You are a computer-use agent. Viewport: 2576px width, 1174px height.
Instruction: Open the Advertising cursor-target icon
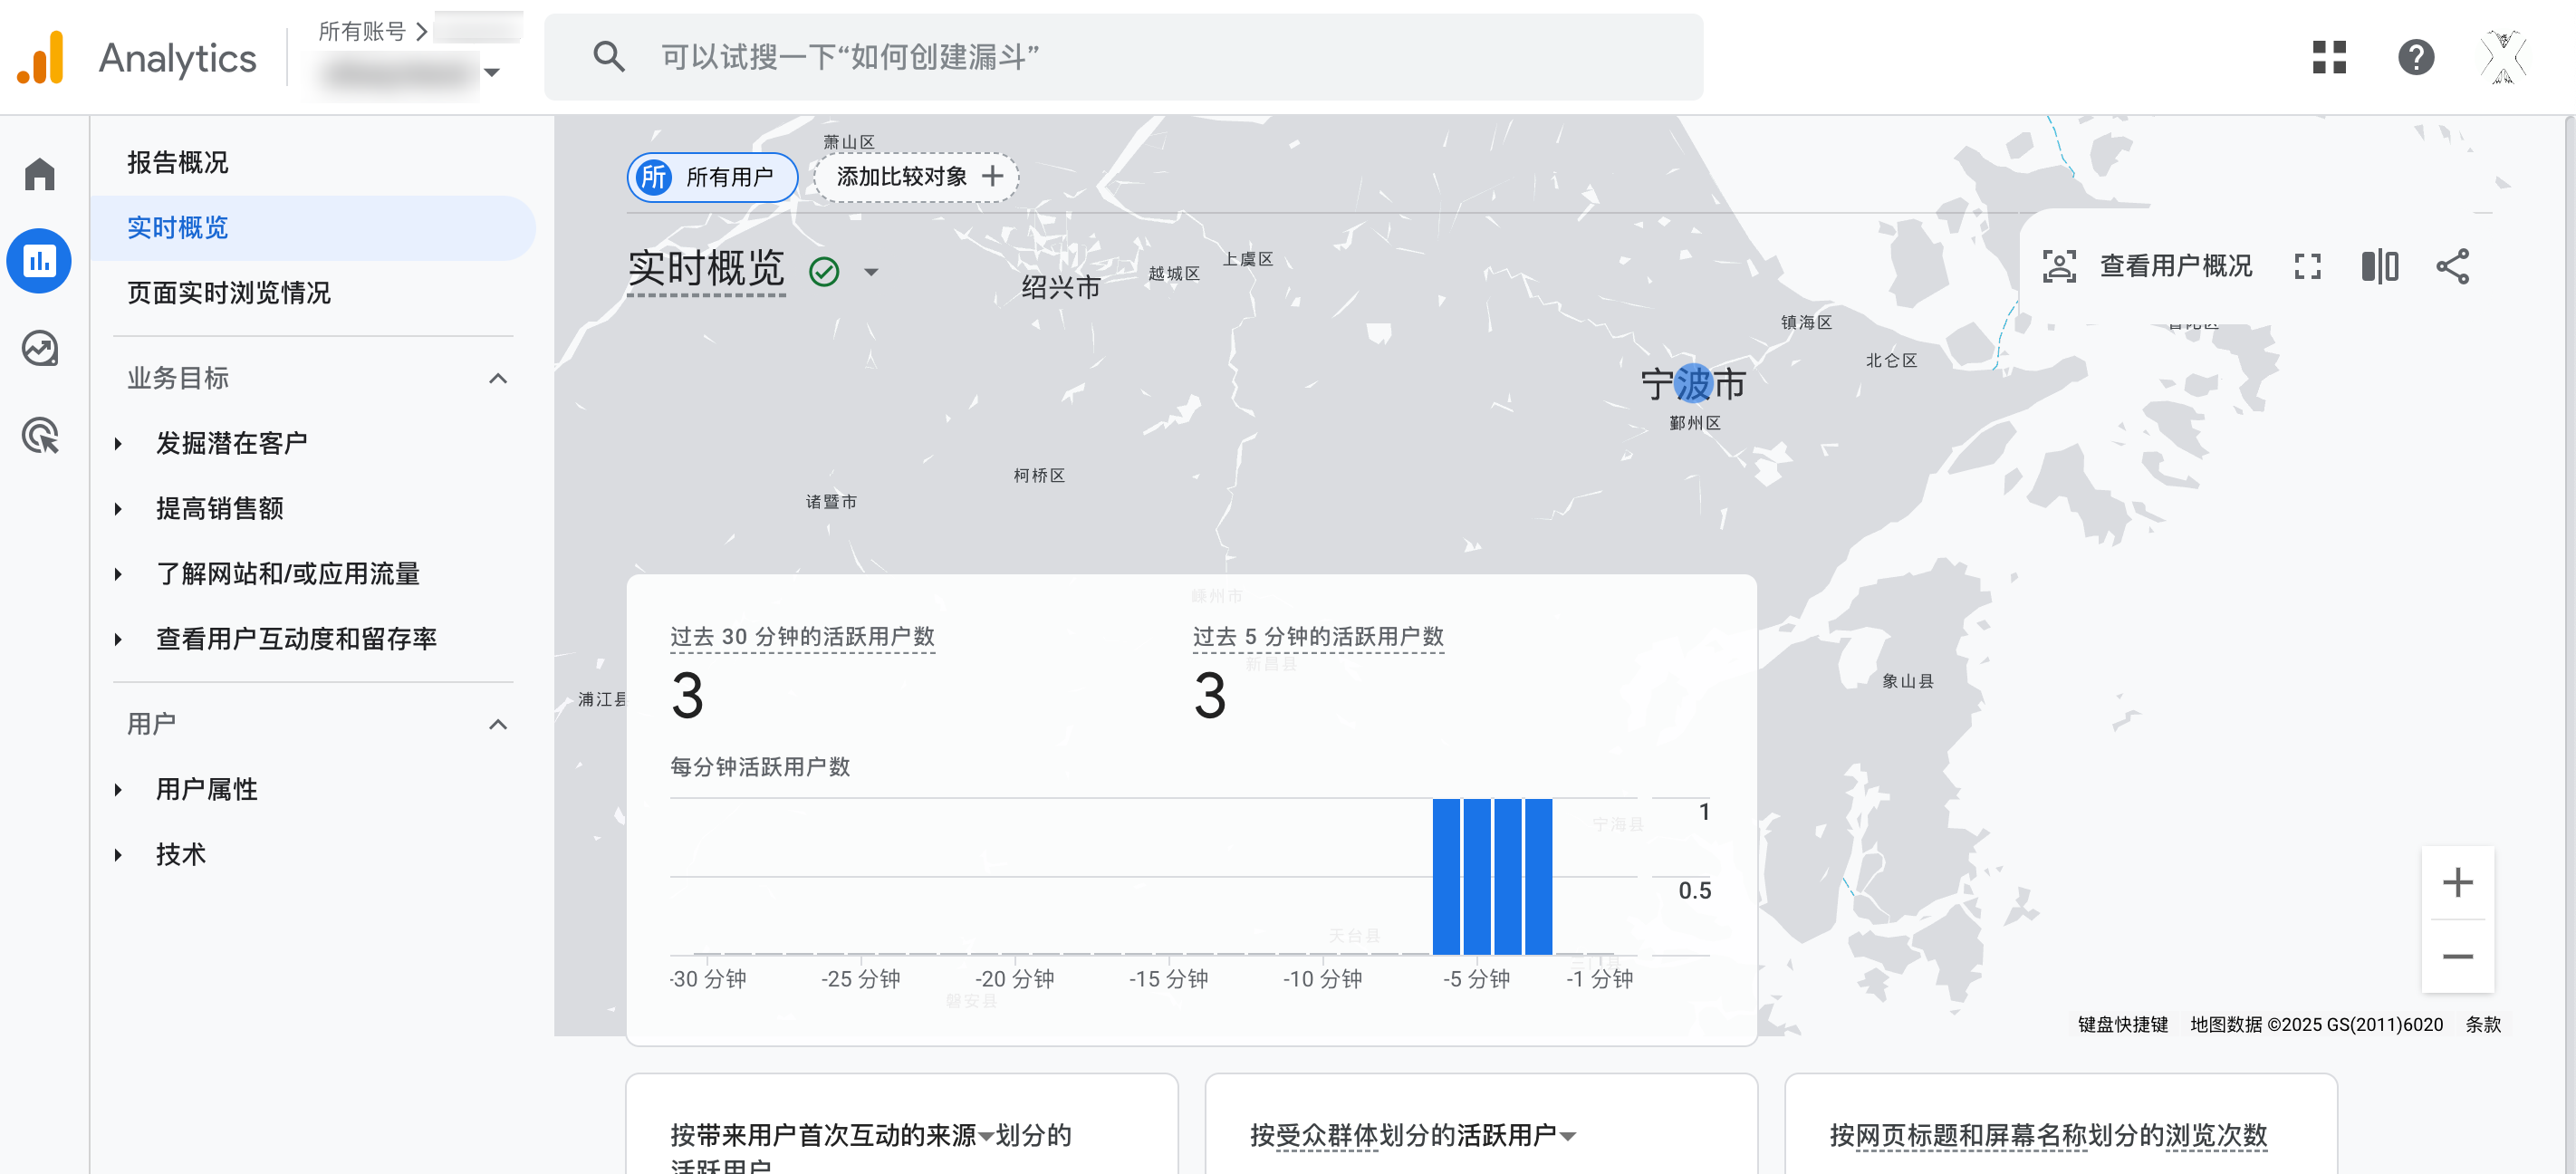tap(40, 435)
